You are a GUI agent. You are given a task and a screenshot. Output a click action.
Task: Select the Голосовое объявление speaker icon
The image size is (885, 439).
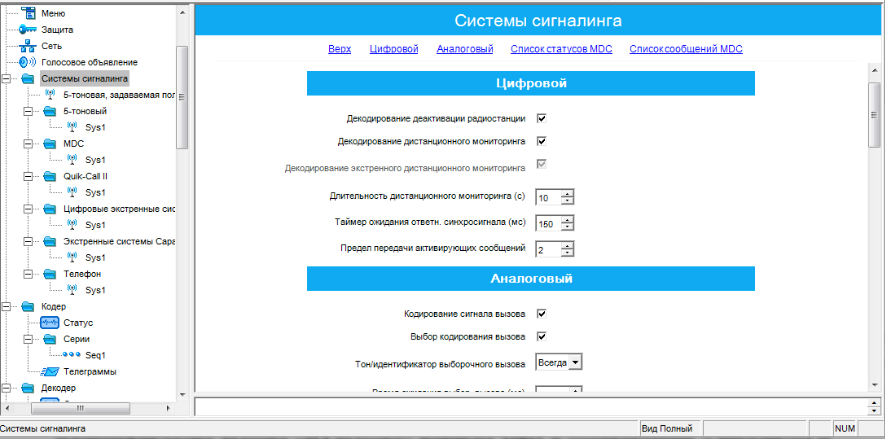pyautogui.click(x=28, y=62)
